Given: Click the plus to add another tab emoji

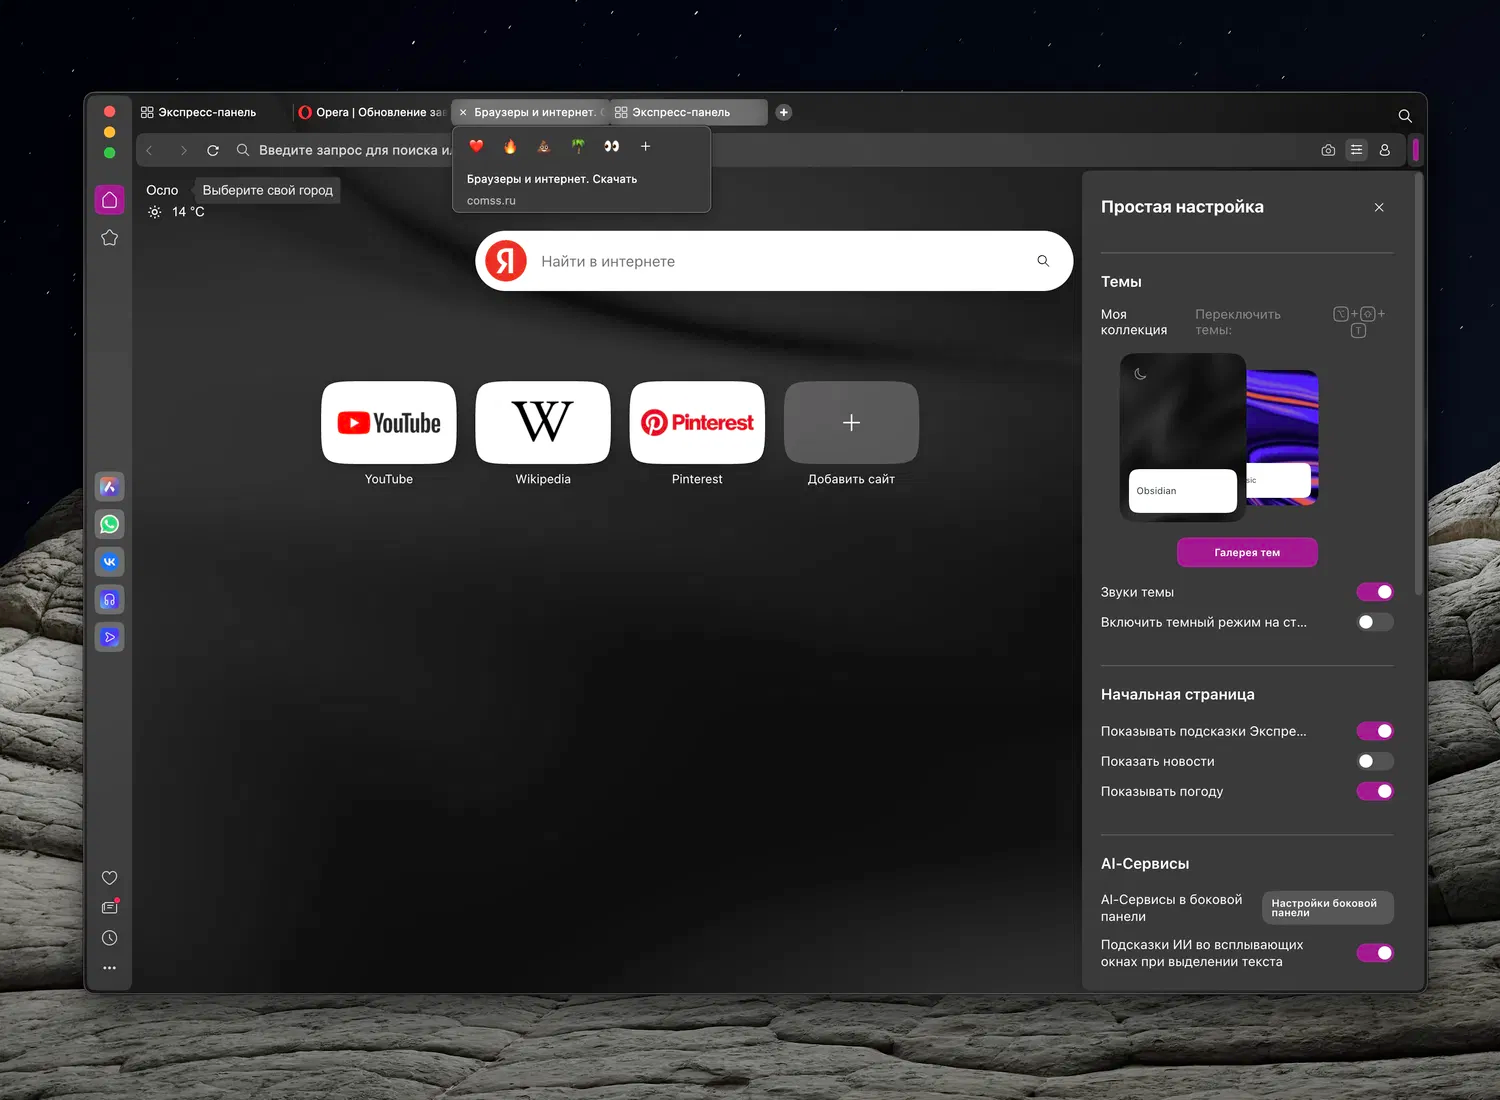Looking at the screenshot, I should (646, 146).
